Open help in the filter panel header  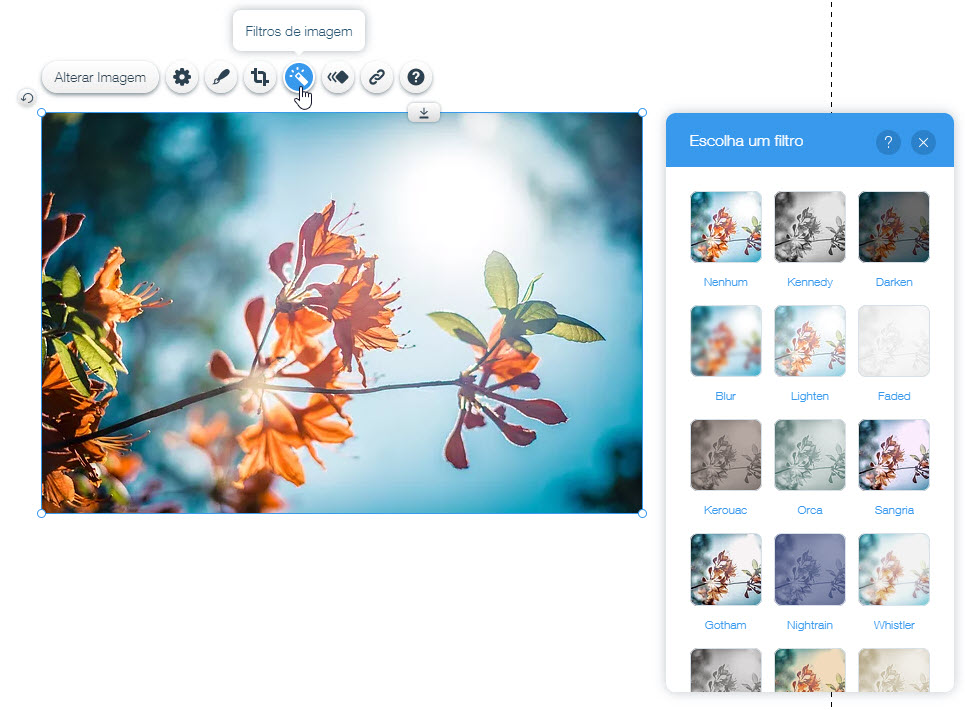[x=888, y=142]
